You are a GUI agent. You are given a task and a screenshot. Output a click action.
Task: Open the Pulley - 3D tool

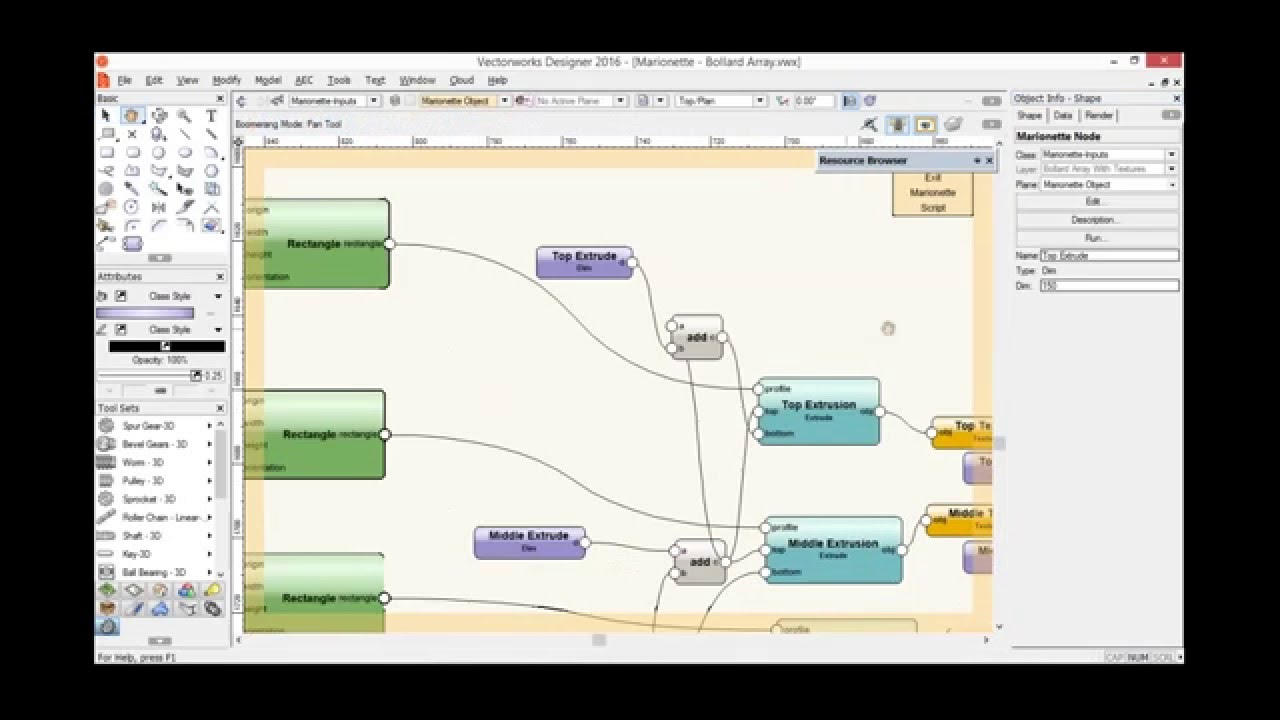(x=155, y=481)
